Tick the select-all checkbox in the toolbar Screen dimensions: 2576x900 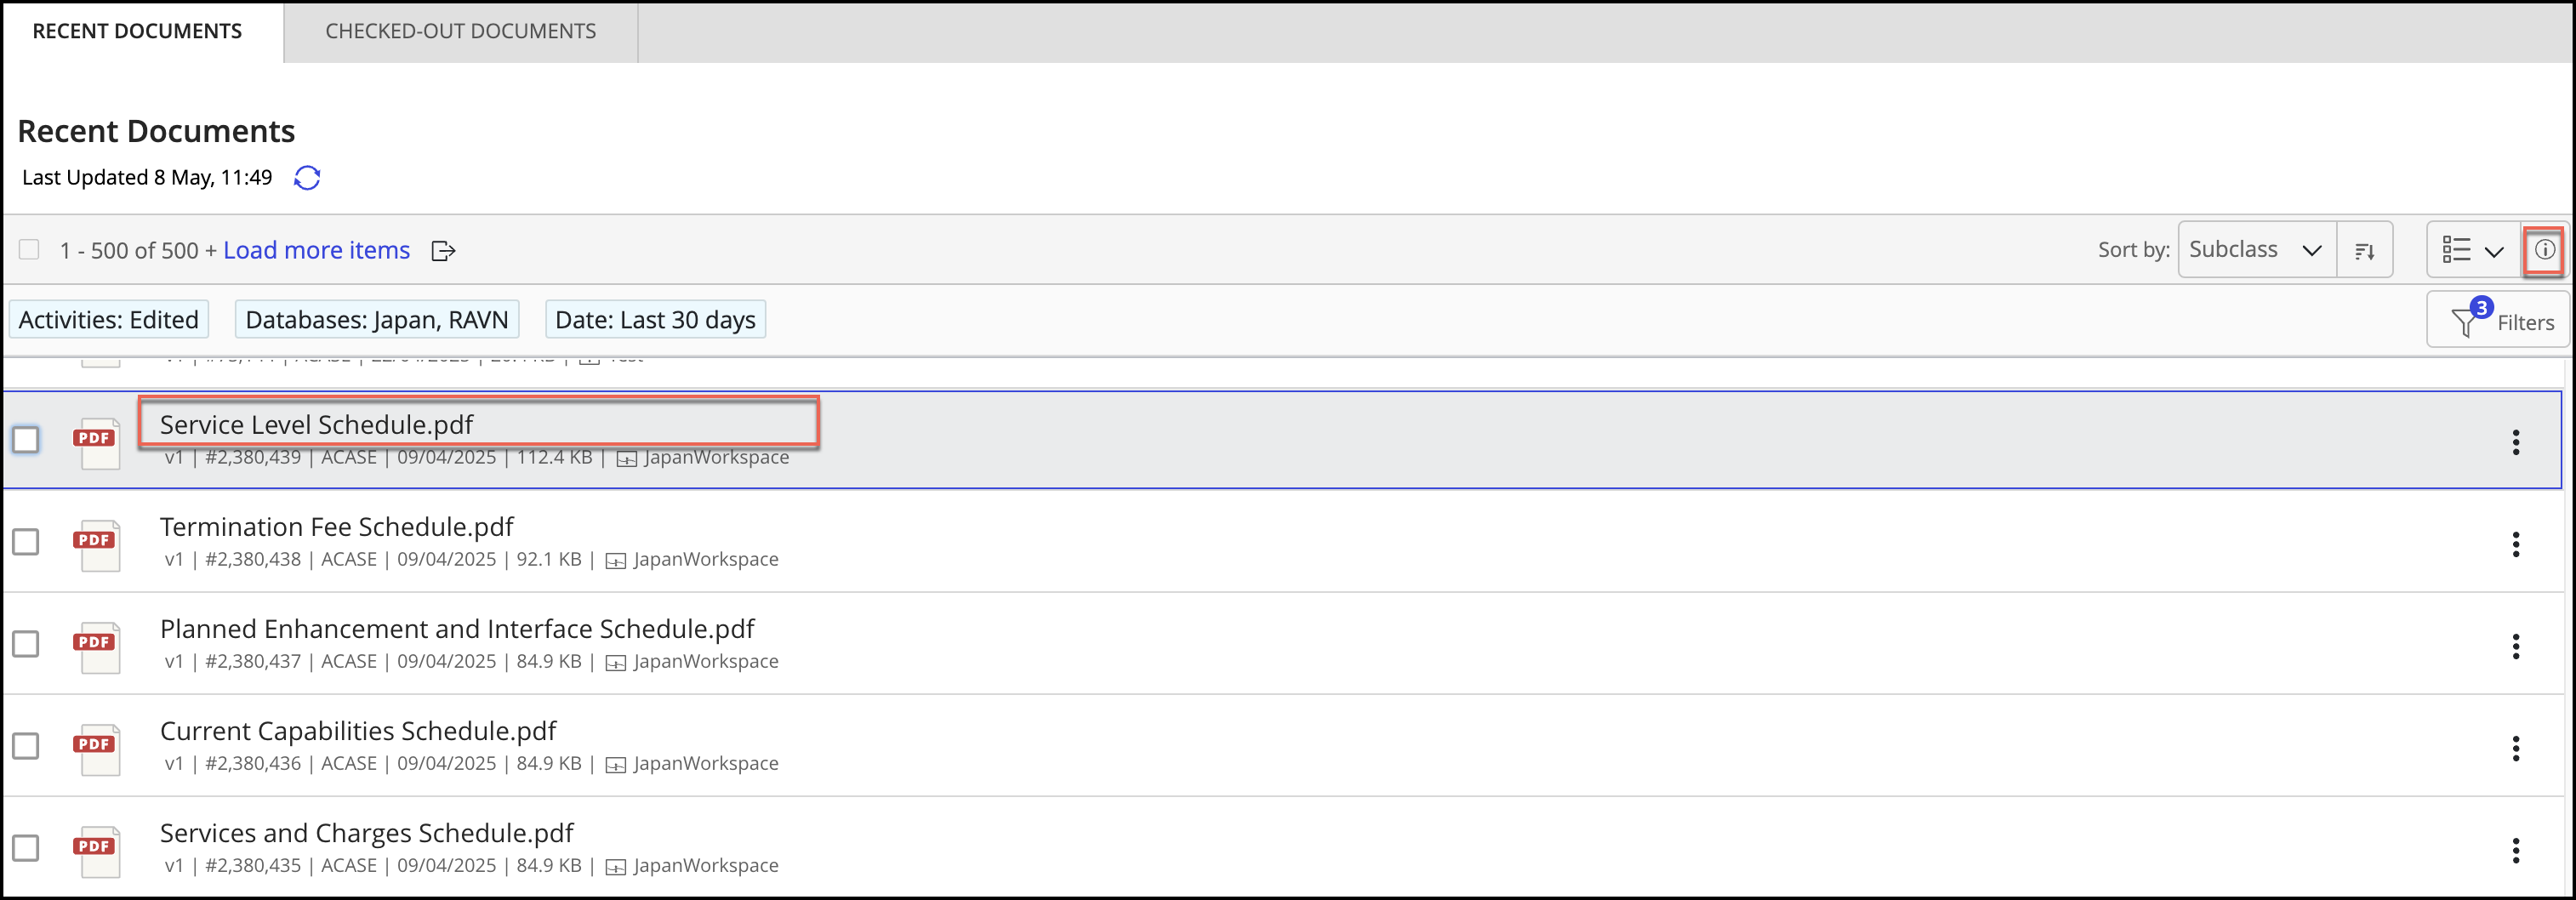coord(29,250)
